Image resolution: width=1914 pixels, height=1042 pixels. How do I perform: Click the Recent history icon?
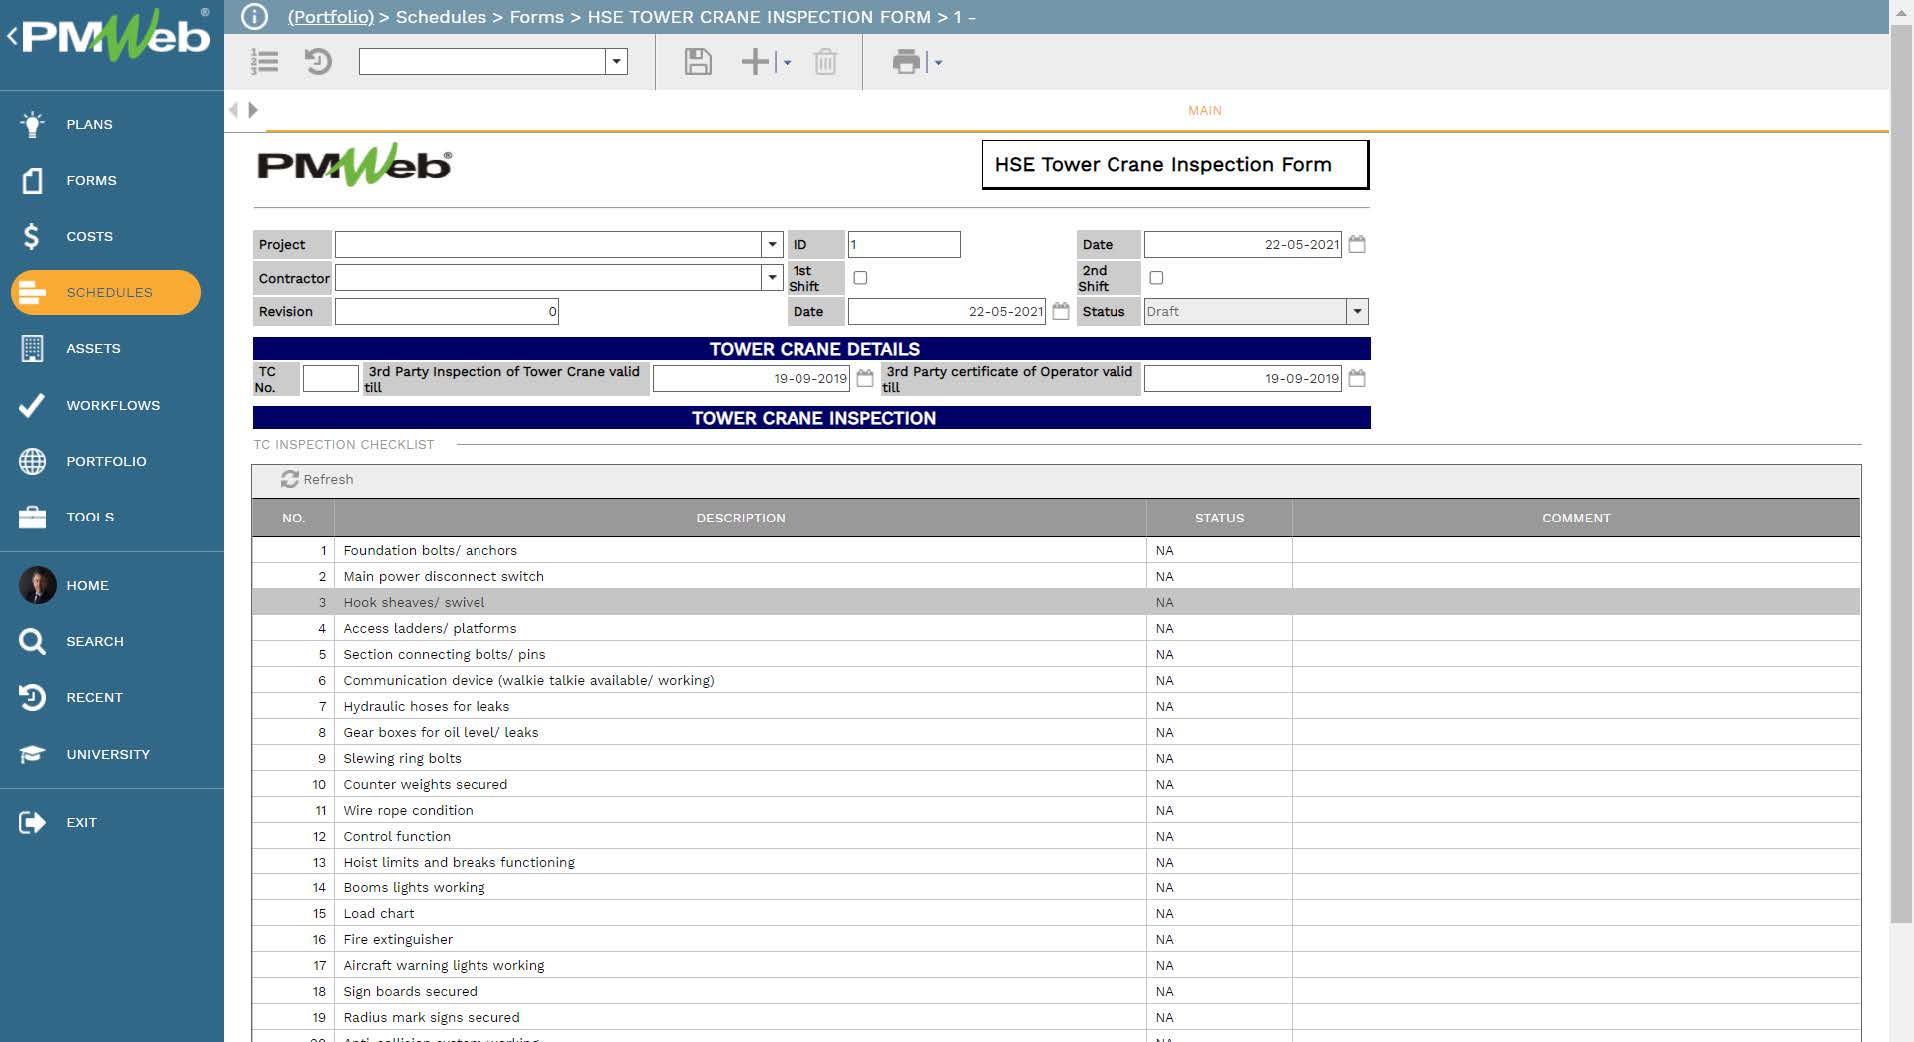click(x=32, y=697)
